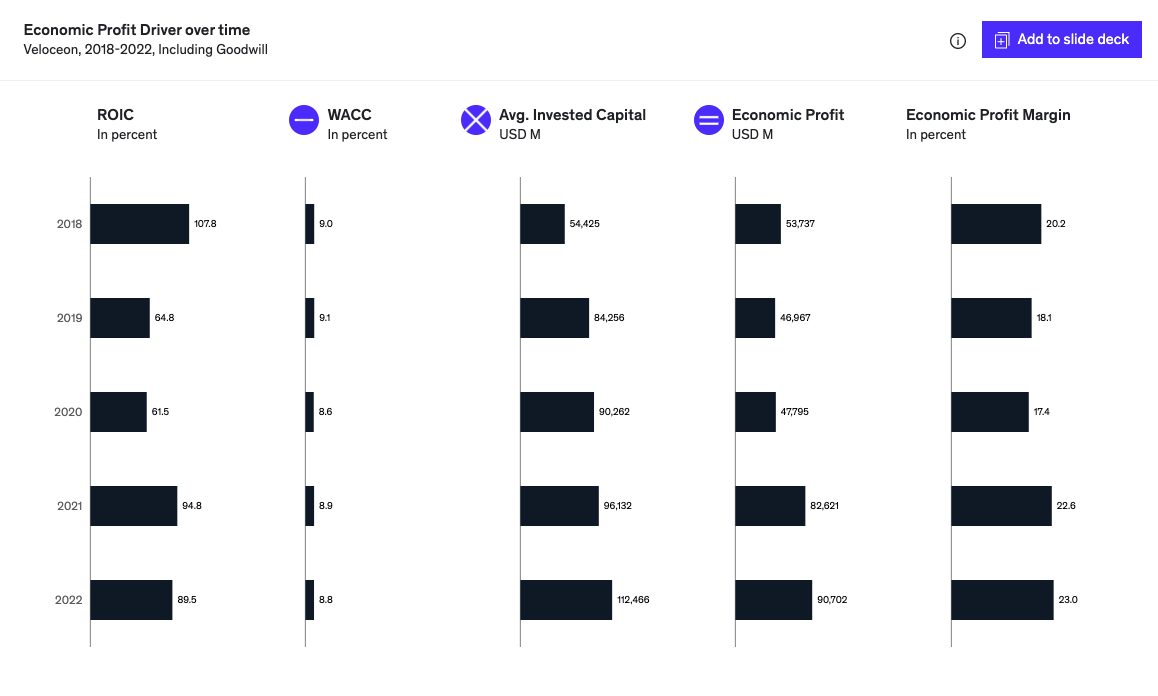Click the title Economic Profit Driver over time
Image resolution: width=1158 pixels, height=696 pixels.
click(x=137, y=29)
